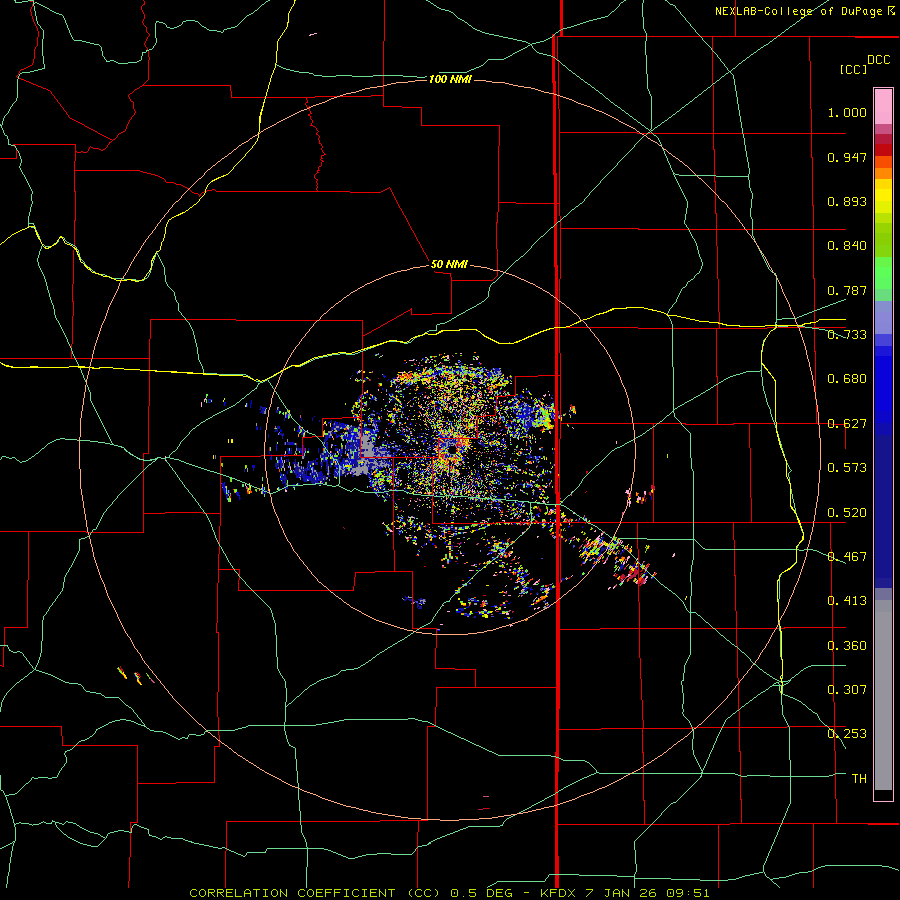Image resolution: width=900 pixels, height=900 pixels.
Task: Select the 0.253 legend value
Action: [847, 734]
